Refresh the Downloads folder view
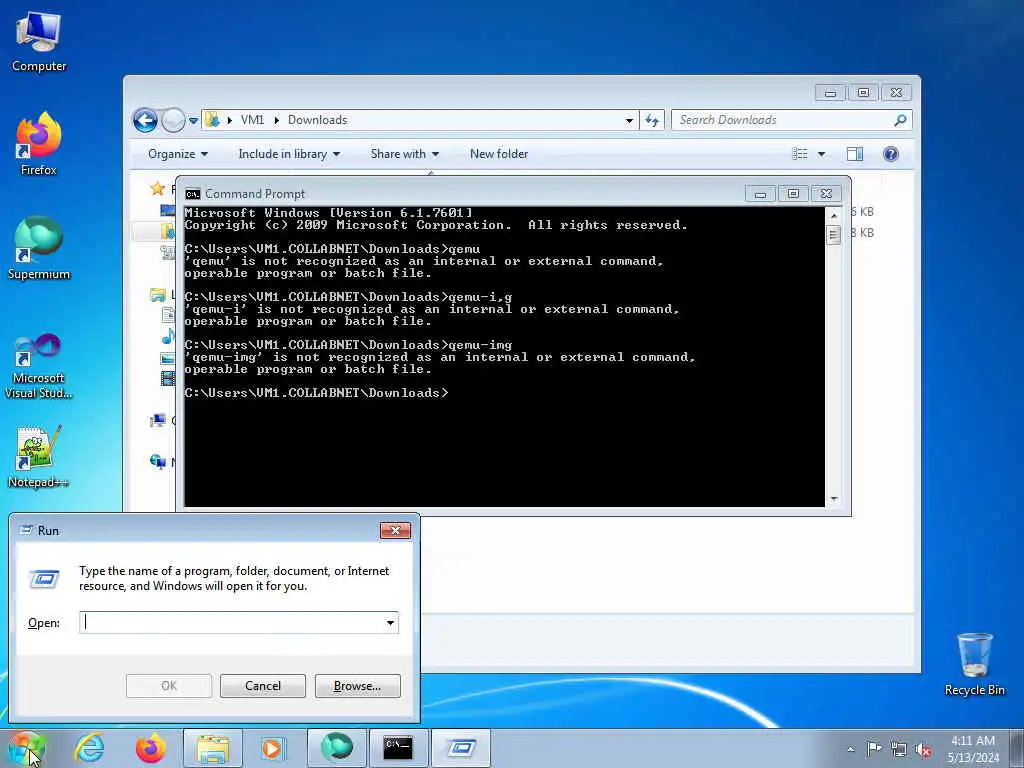1024x768 pixels. pyautogui.click(x=652, y=120)
